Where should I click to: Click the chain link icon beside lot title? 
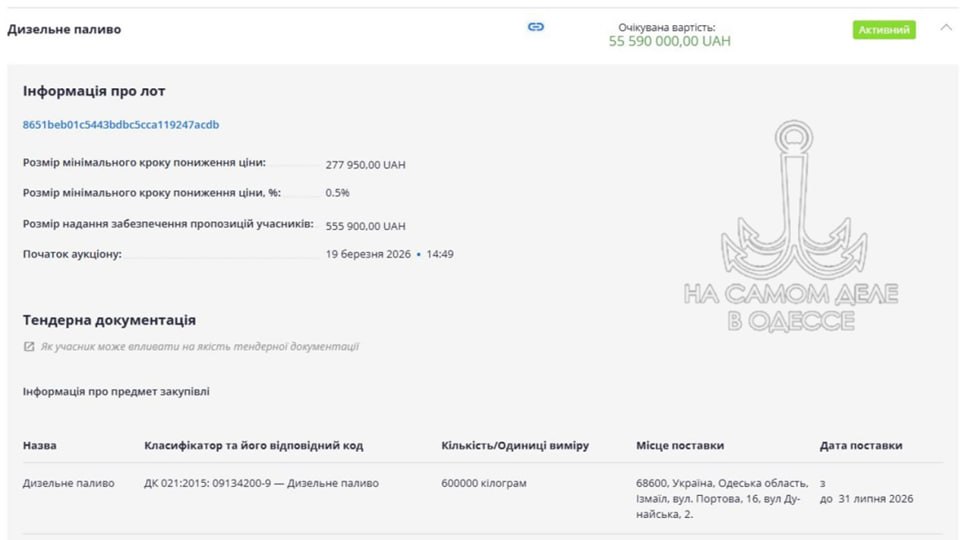[536, 27]
